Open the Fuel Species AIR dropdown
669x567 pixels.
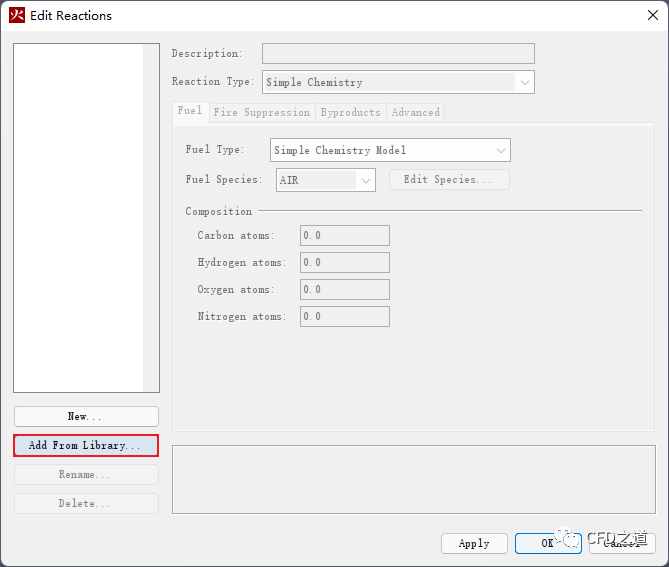click(326, 180)
